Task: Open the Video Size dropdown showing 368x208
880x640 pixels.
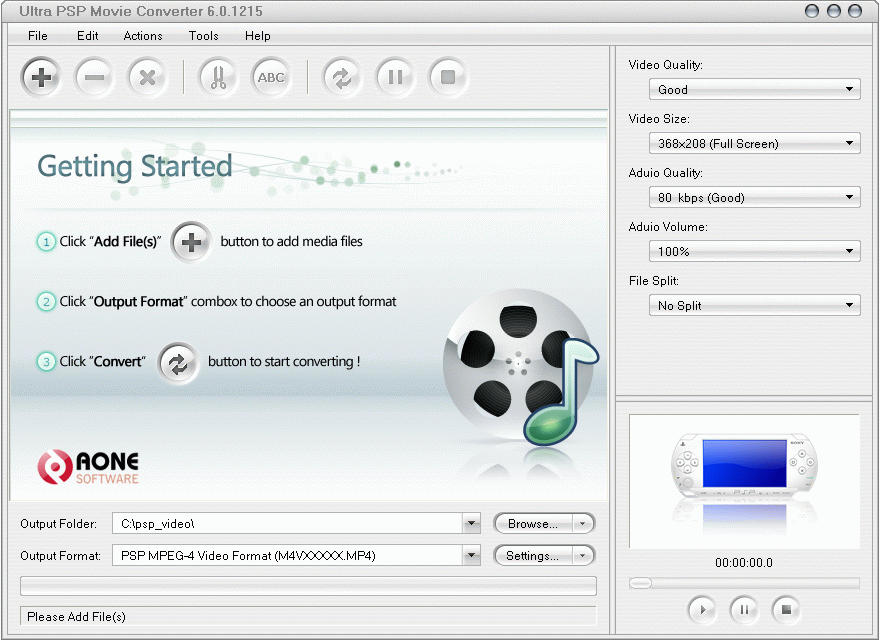Action: [x=754, y=143]
